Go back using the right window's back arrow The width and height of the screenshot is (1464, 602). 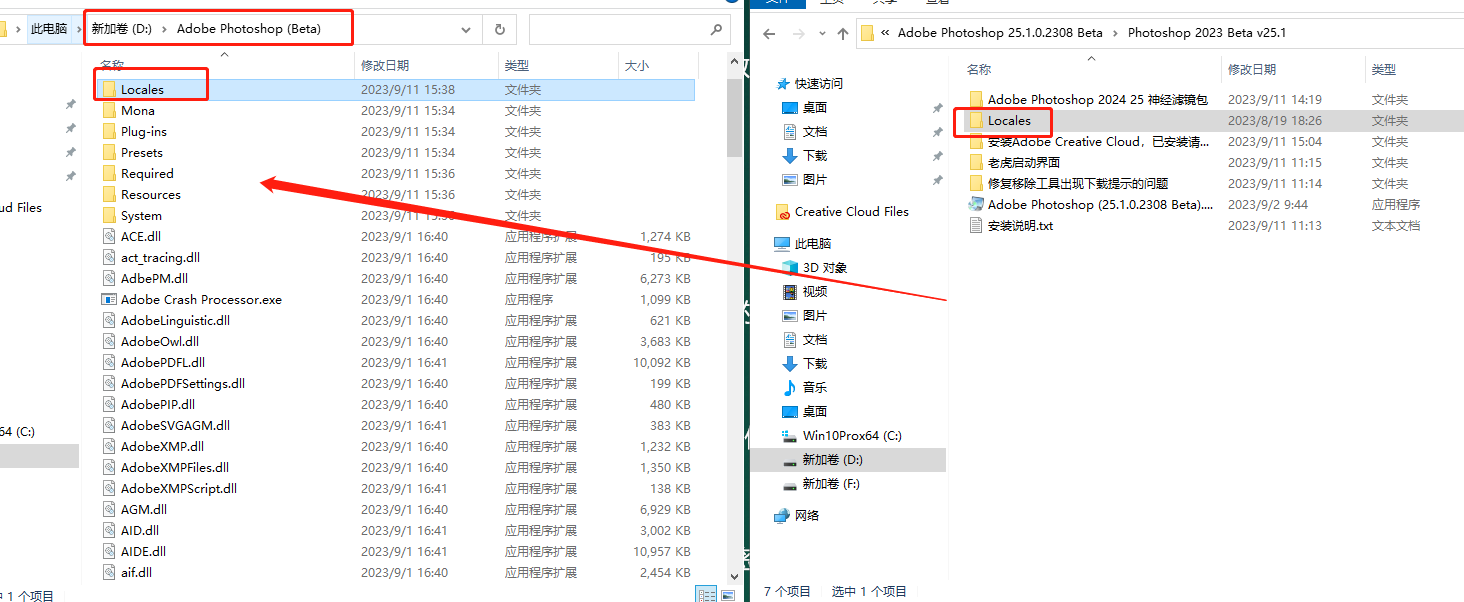click(x=769, y=33)
